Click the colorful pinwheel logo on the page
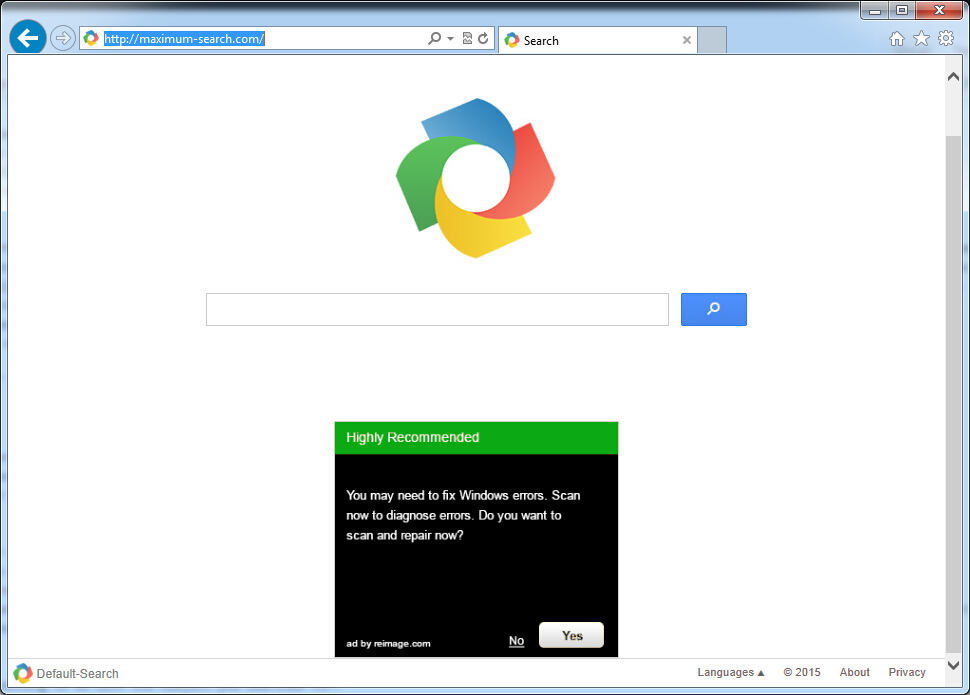This screenshot has width=970, height=695. [x=475, y=178]
